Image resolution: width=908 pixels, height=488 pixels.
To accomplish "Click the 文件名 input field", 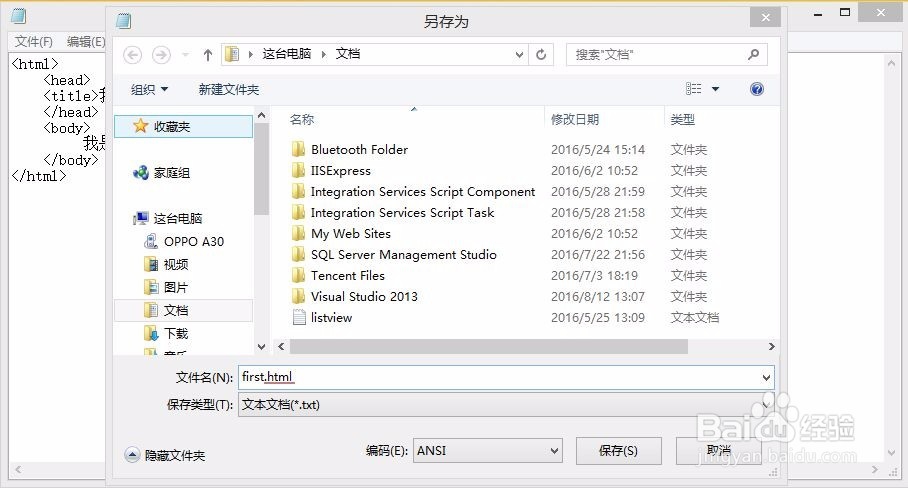I will coord(506,377).
